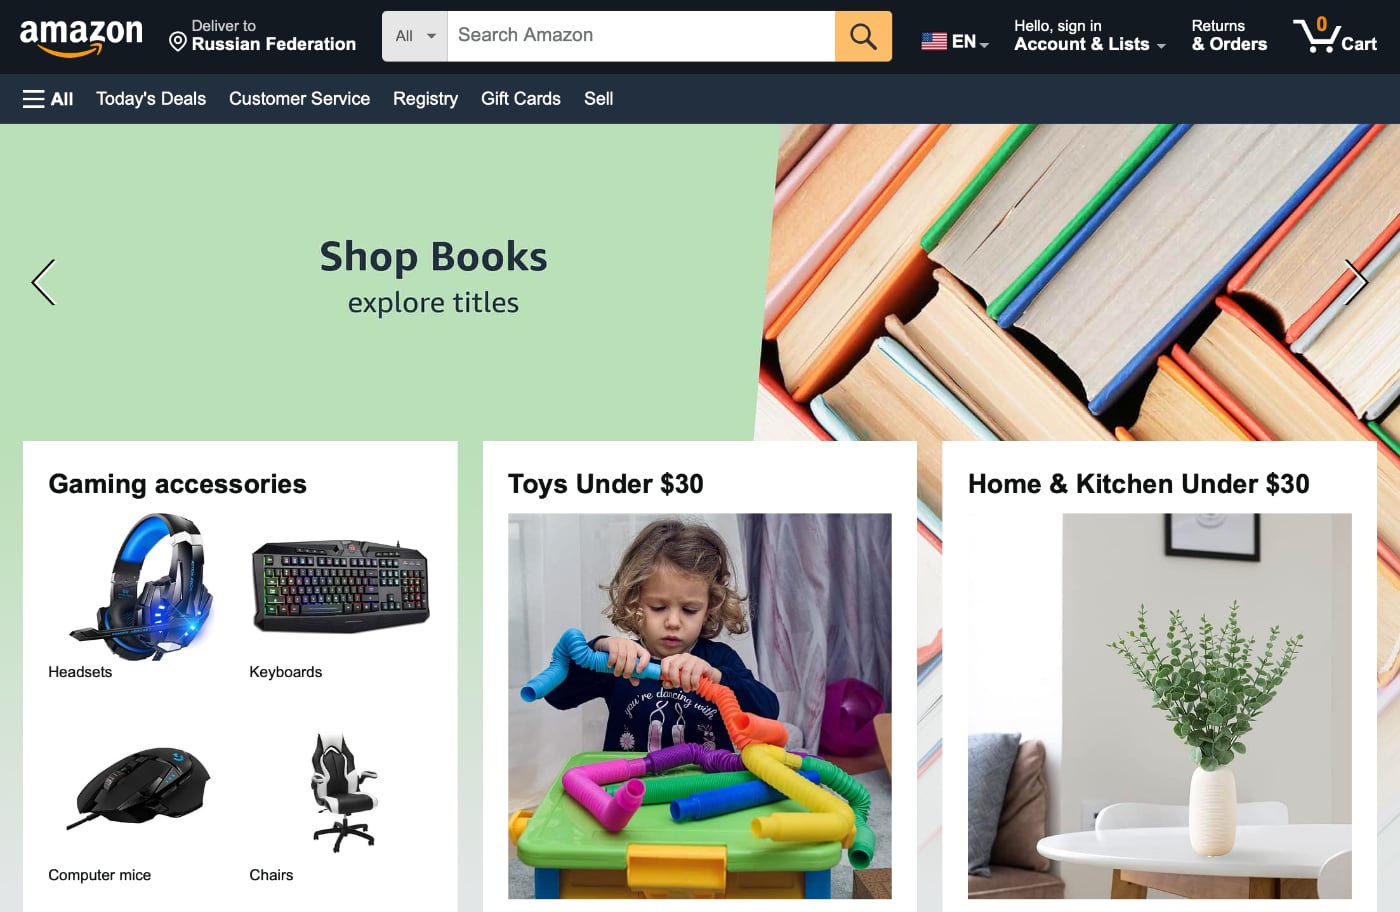Viewport: 1400px width, 912px height.
Task: Expand the All search category dropdown
Action: pyautogui.click(x=415, y=36)
